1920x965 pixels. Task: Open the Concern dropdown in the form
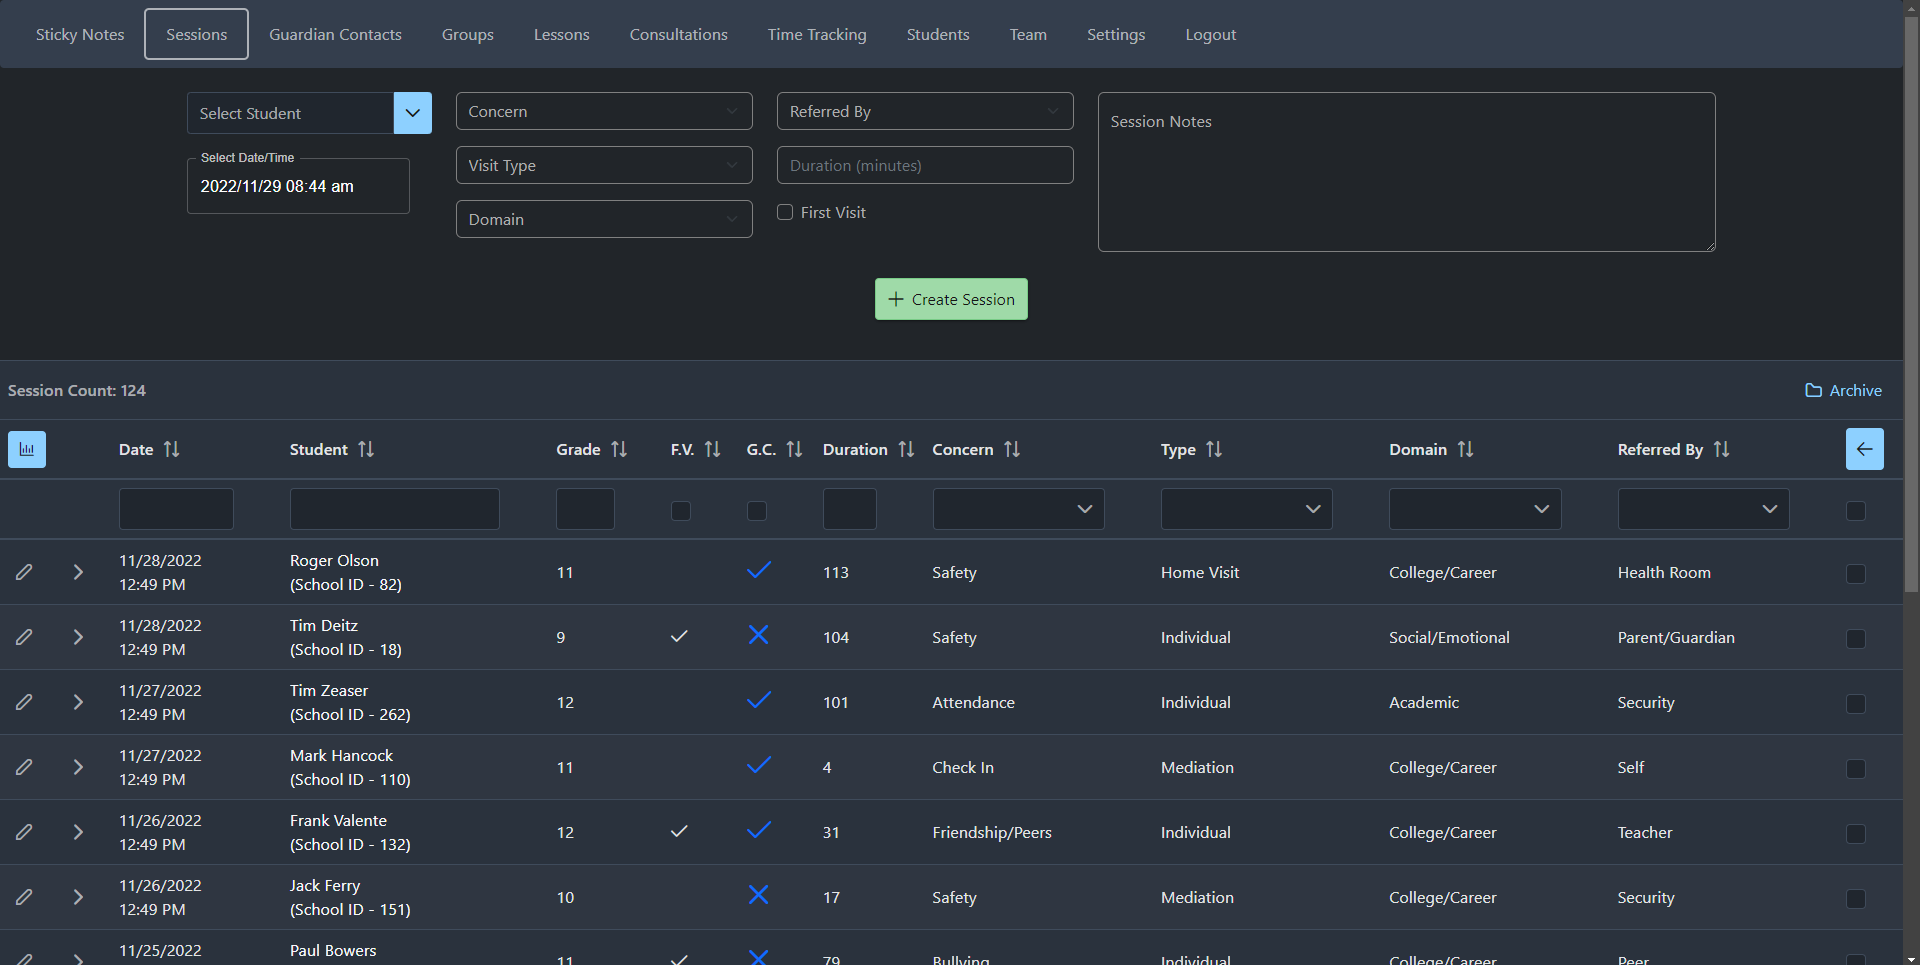pyautogui.click(x=604, y=111)
